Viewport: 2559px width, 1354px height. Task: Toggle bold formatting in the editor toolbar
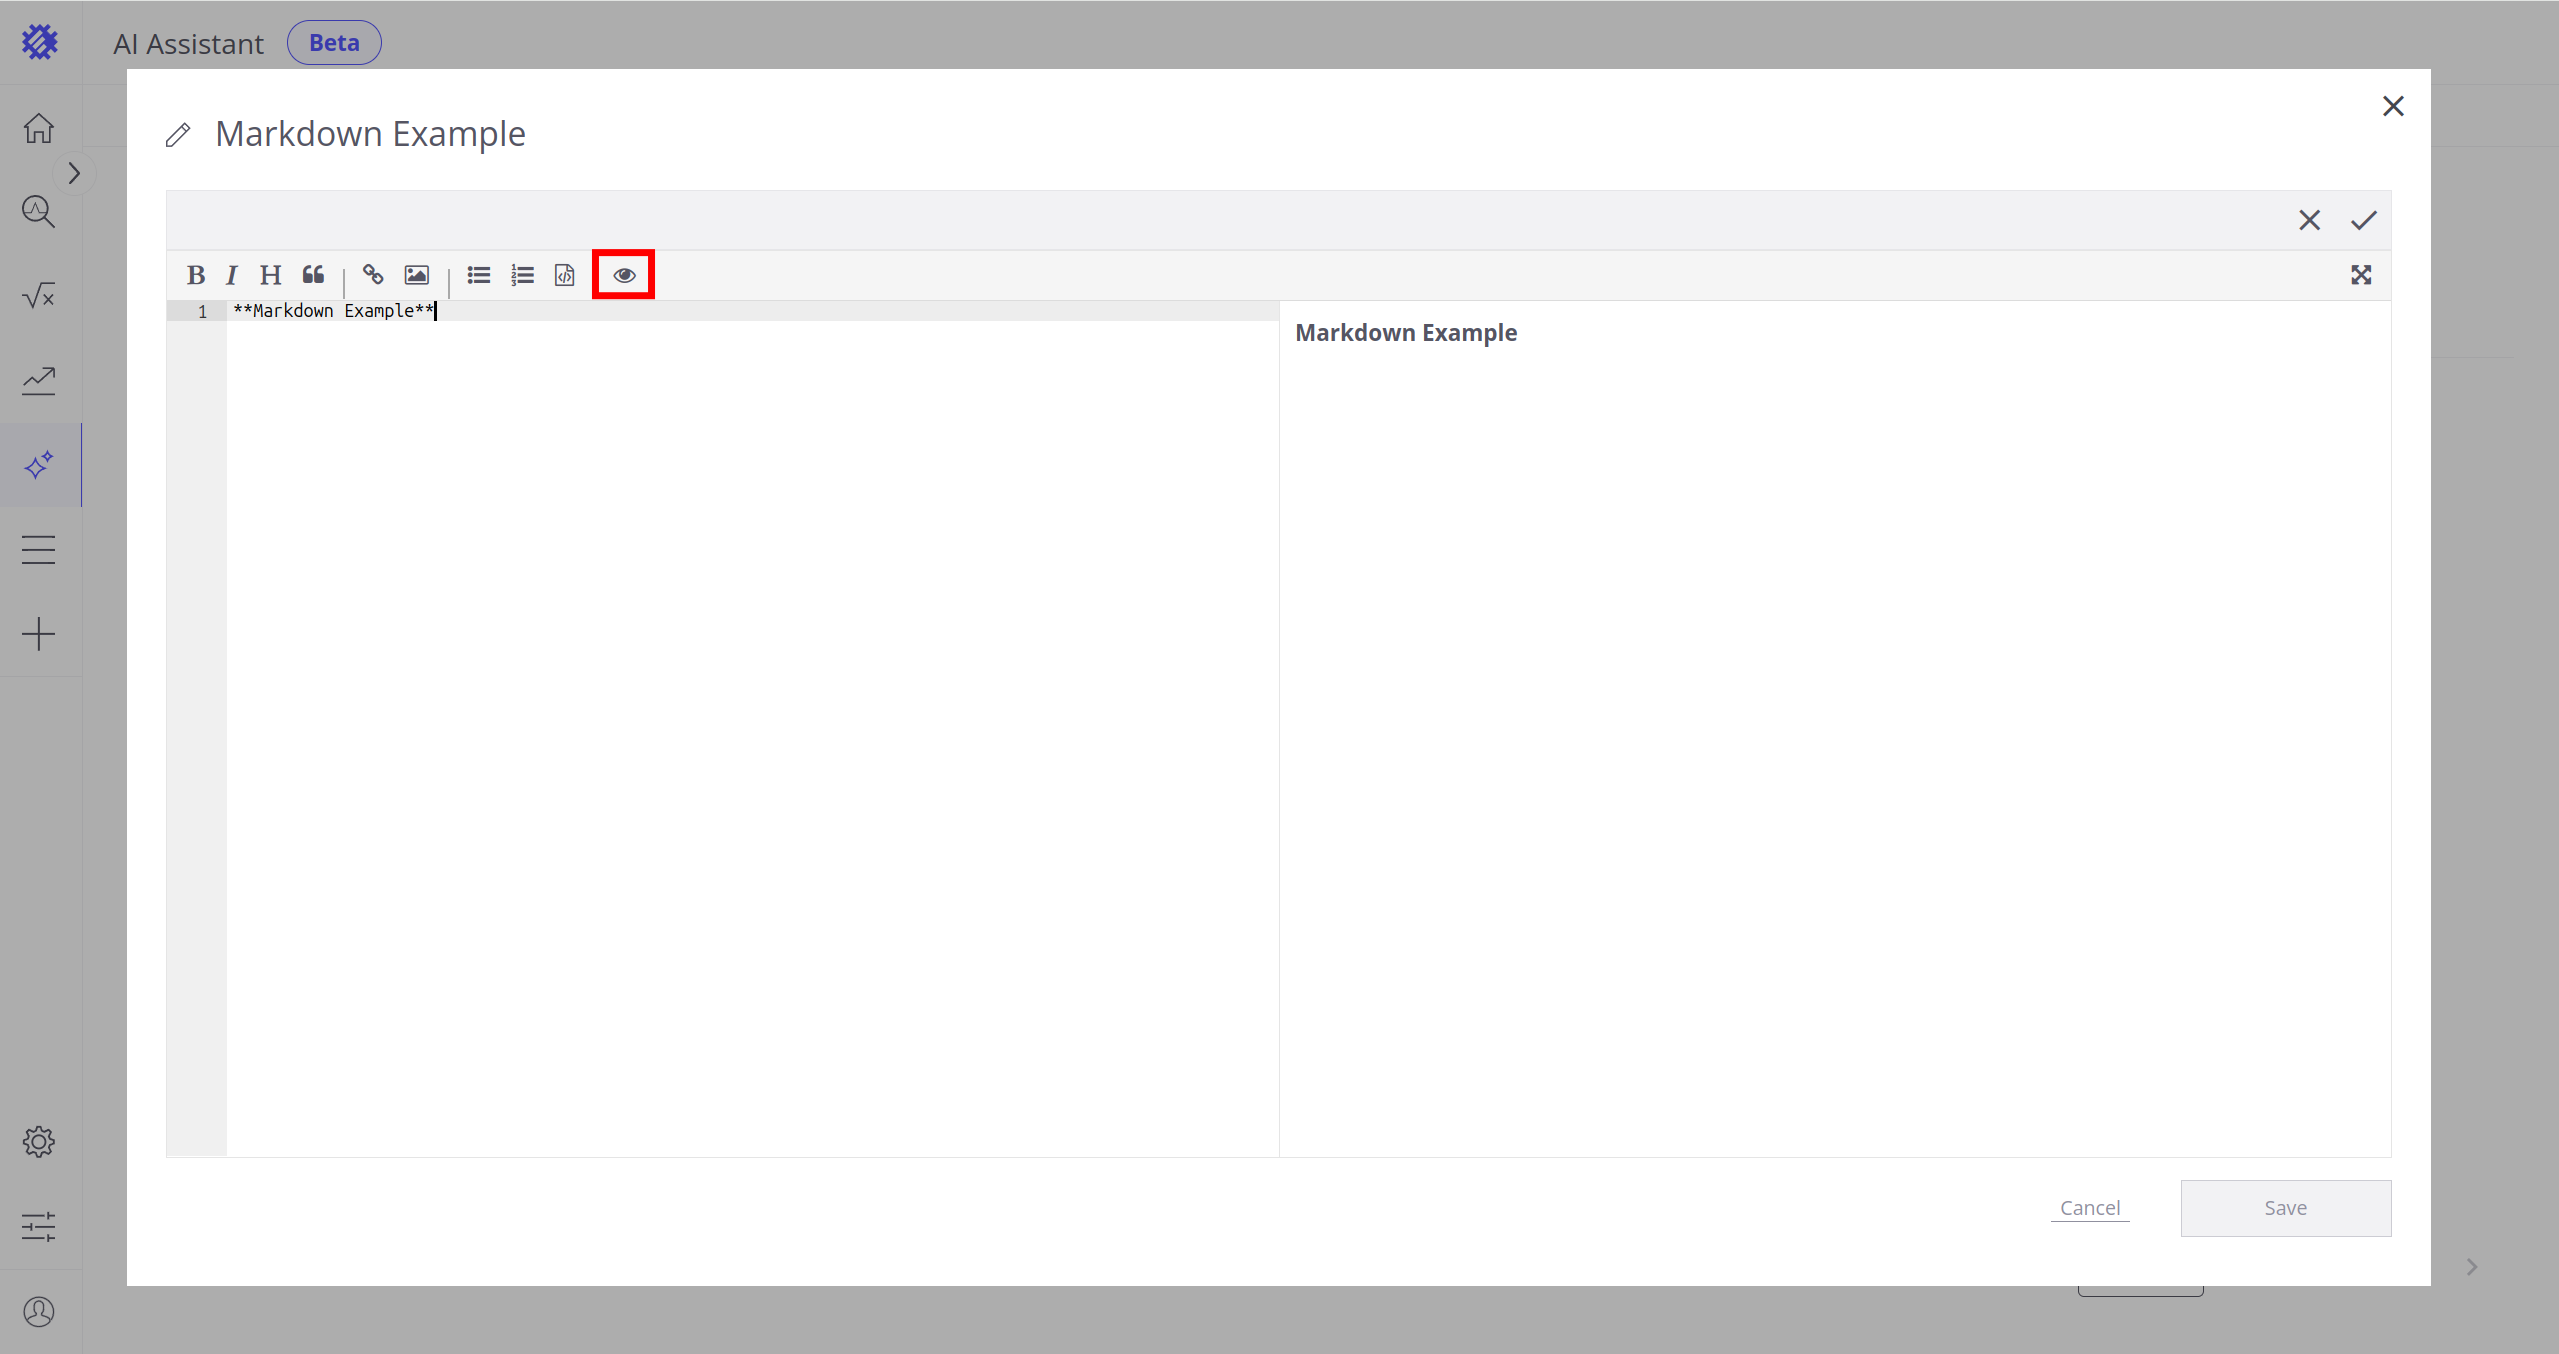[x=196, y=275]
